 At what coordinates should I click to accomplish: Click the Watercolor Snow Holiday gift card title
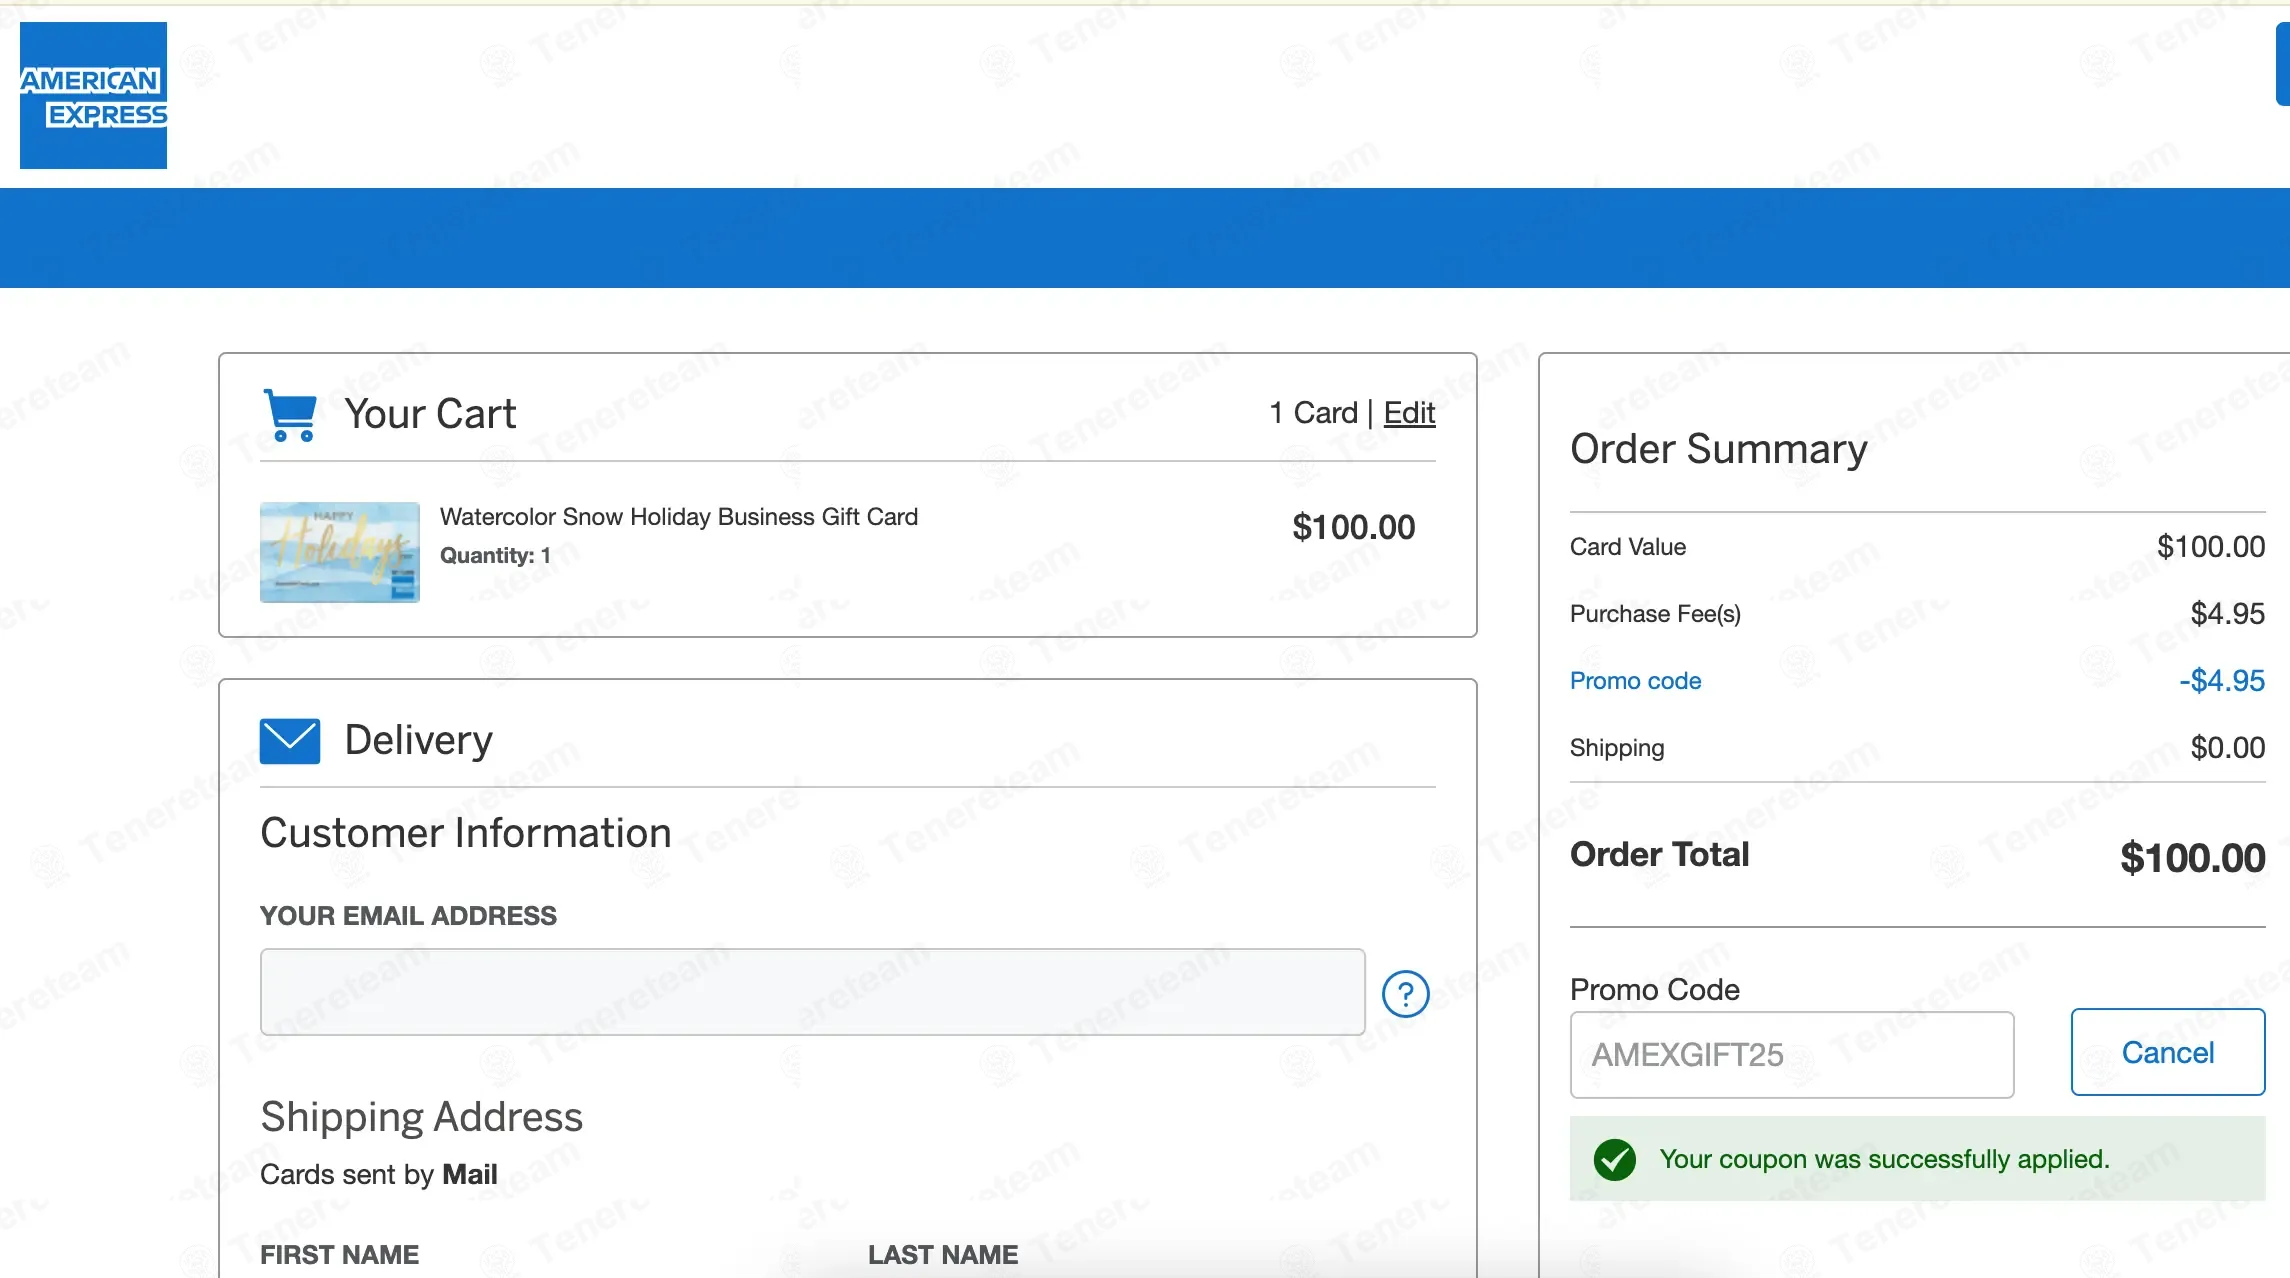click(x=678, y=517)
